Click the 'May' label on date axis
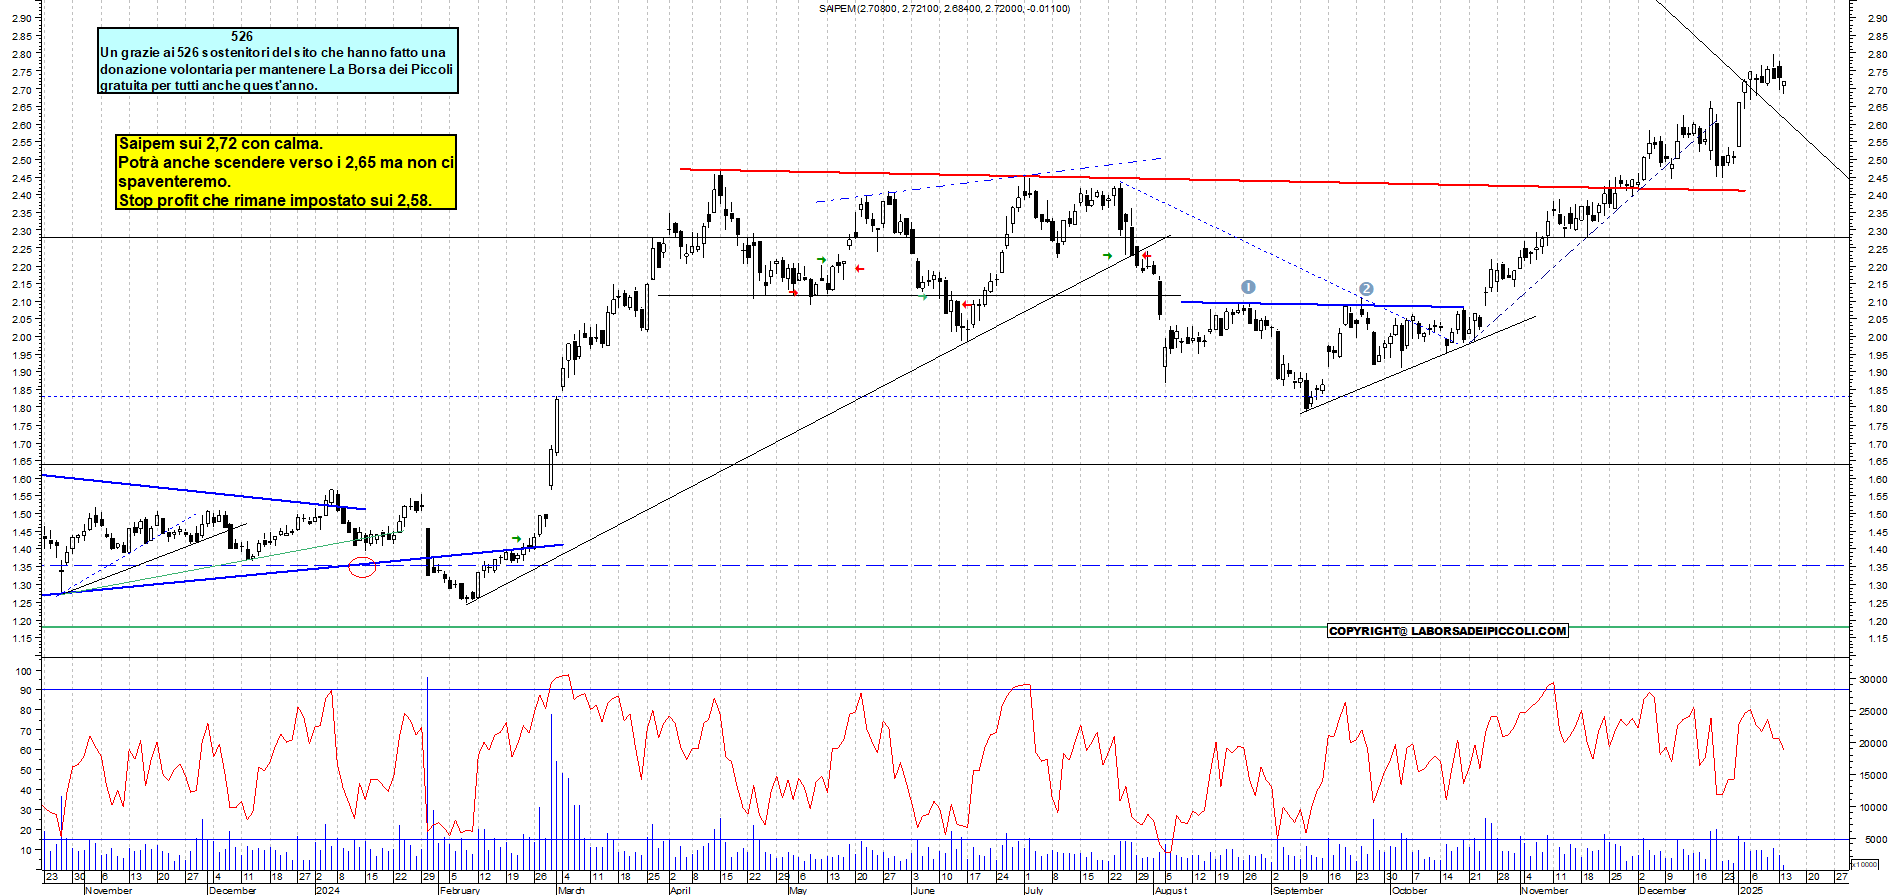This screenshot has height=895, width=1890. pyautogui.click(x=798, y=890)
